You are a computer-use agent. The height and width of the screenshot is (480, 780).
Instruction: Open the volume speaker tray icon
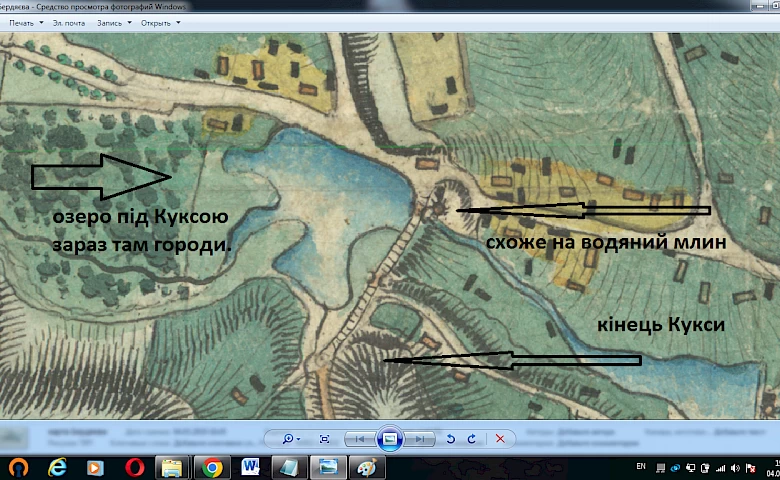tap(735, 468)
